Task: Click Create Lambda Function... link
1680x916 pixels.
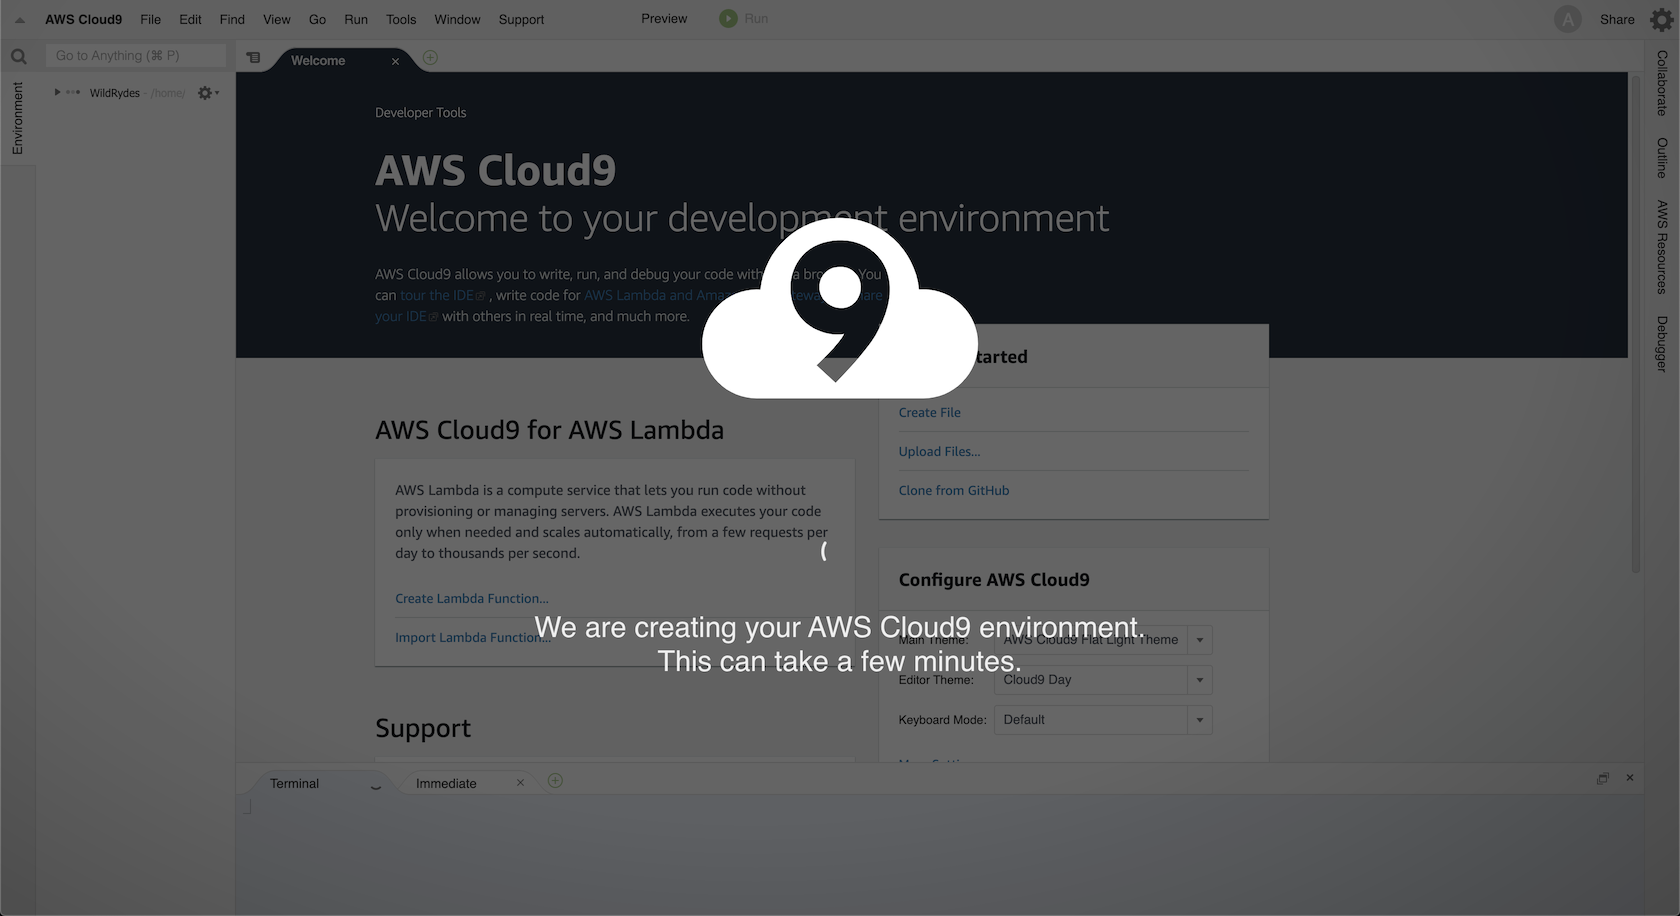Action: tap(471, 598)
